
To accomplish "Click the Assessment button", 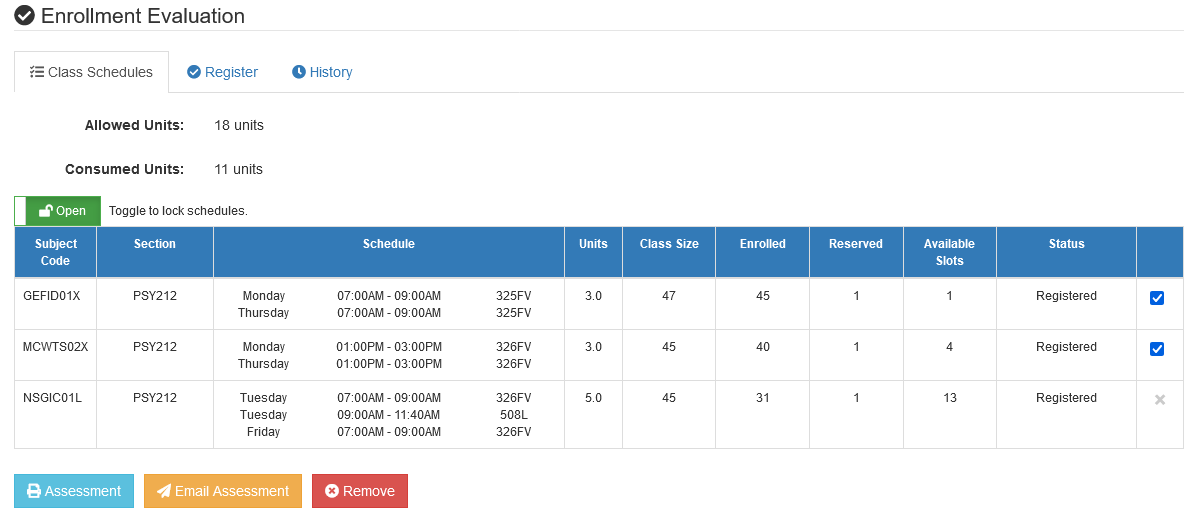I will (x=74, y=491).
